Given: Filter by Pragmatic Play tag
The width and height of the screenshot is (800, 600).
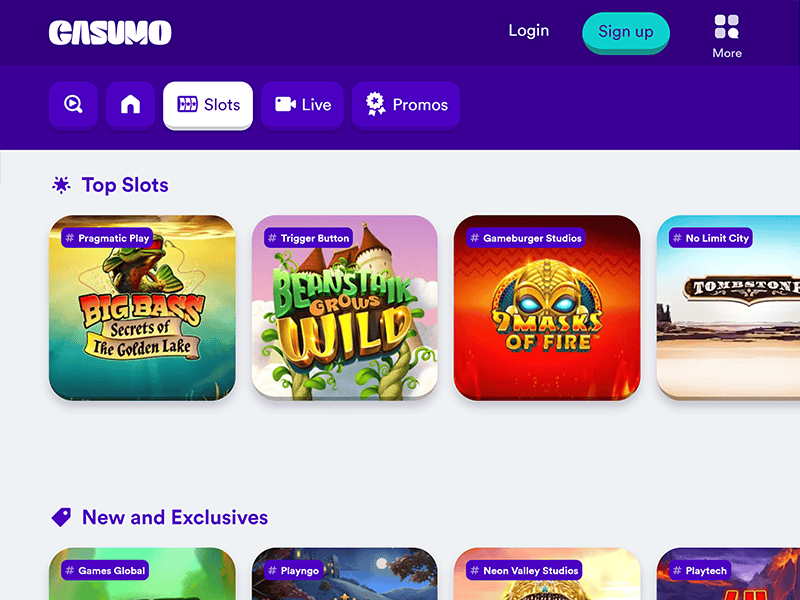Looking at the screenshot, I should click(x=107, y=238).
